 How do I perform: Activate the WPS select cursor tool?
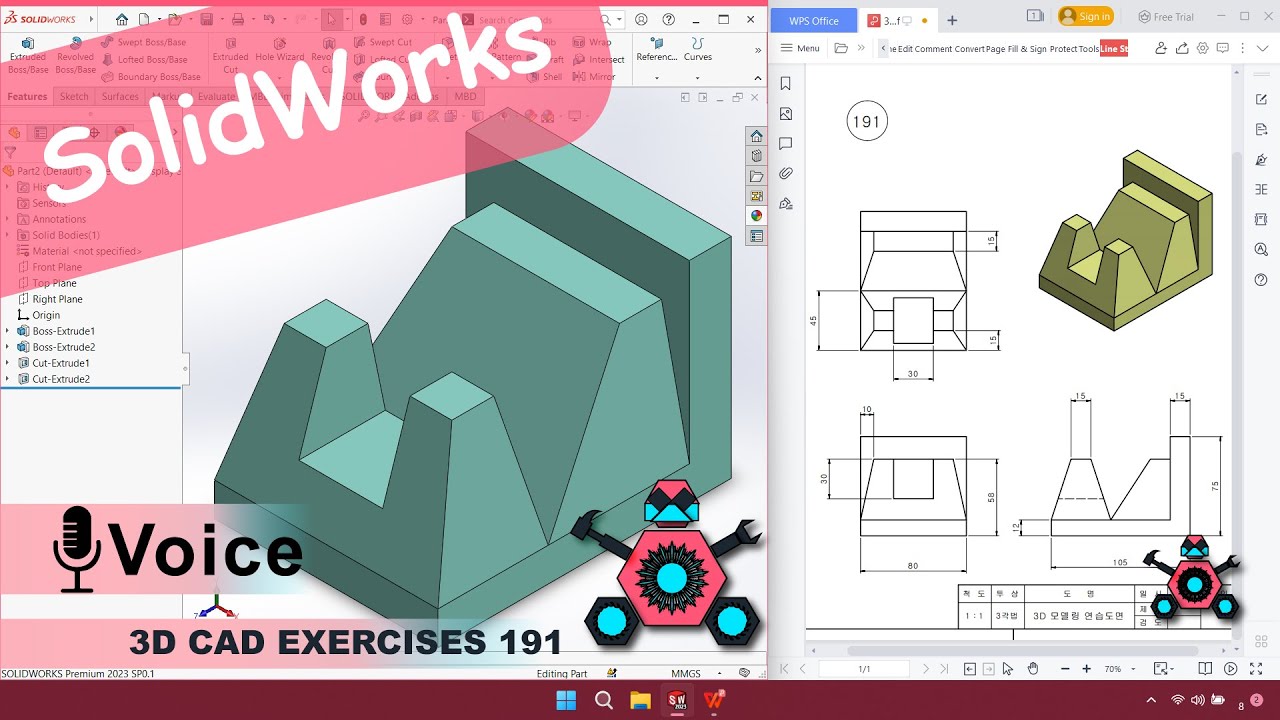point(1008,668)
